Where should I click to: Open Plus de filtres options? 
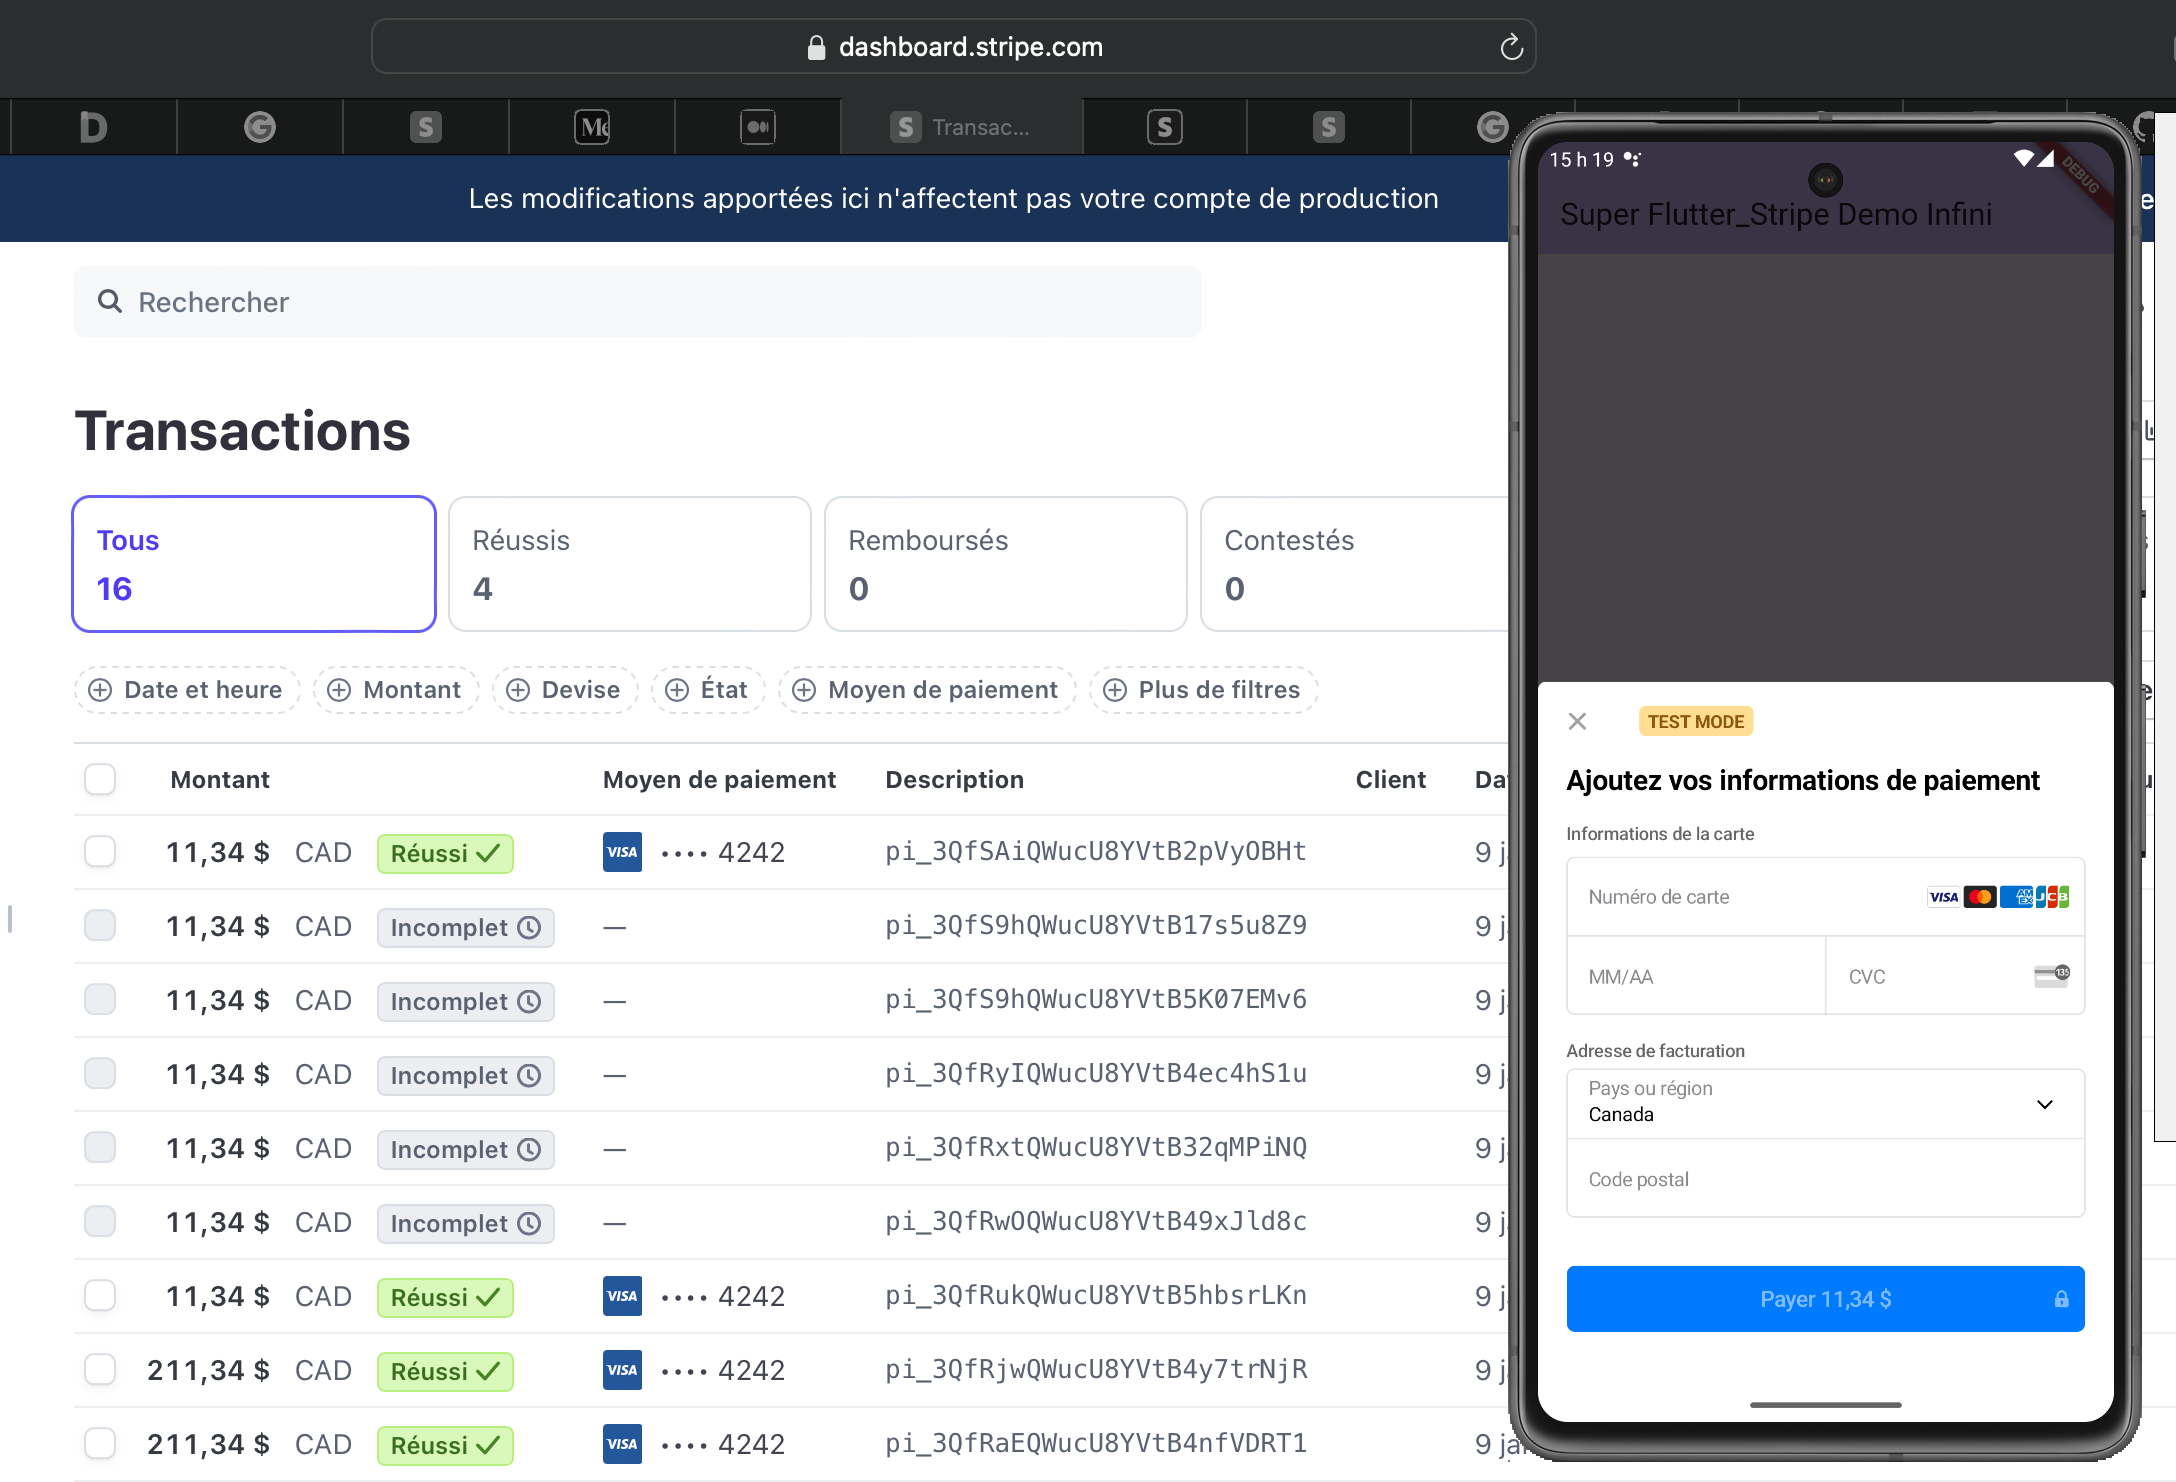[1203, 690]
